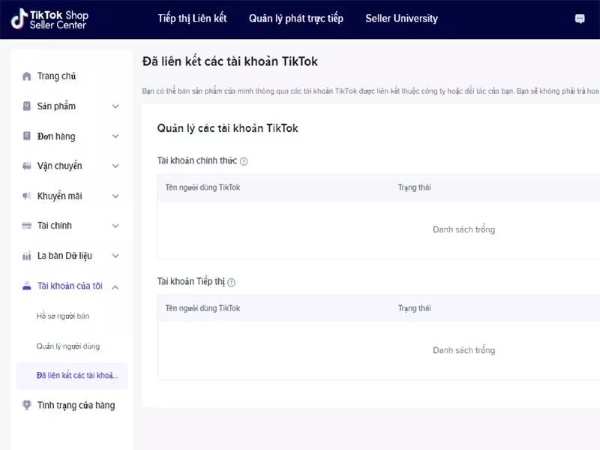
Task: Open Tiếp thị Liên kết in top navigation
Action: pyautogui.click(x=192, y=18)
